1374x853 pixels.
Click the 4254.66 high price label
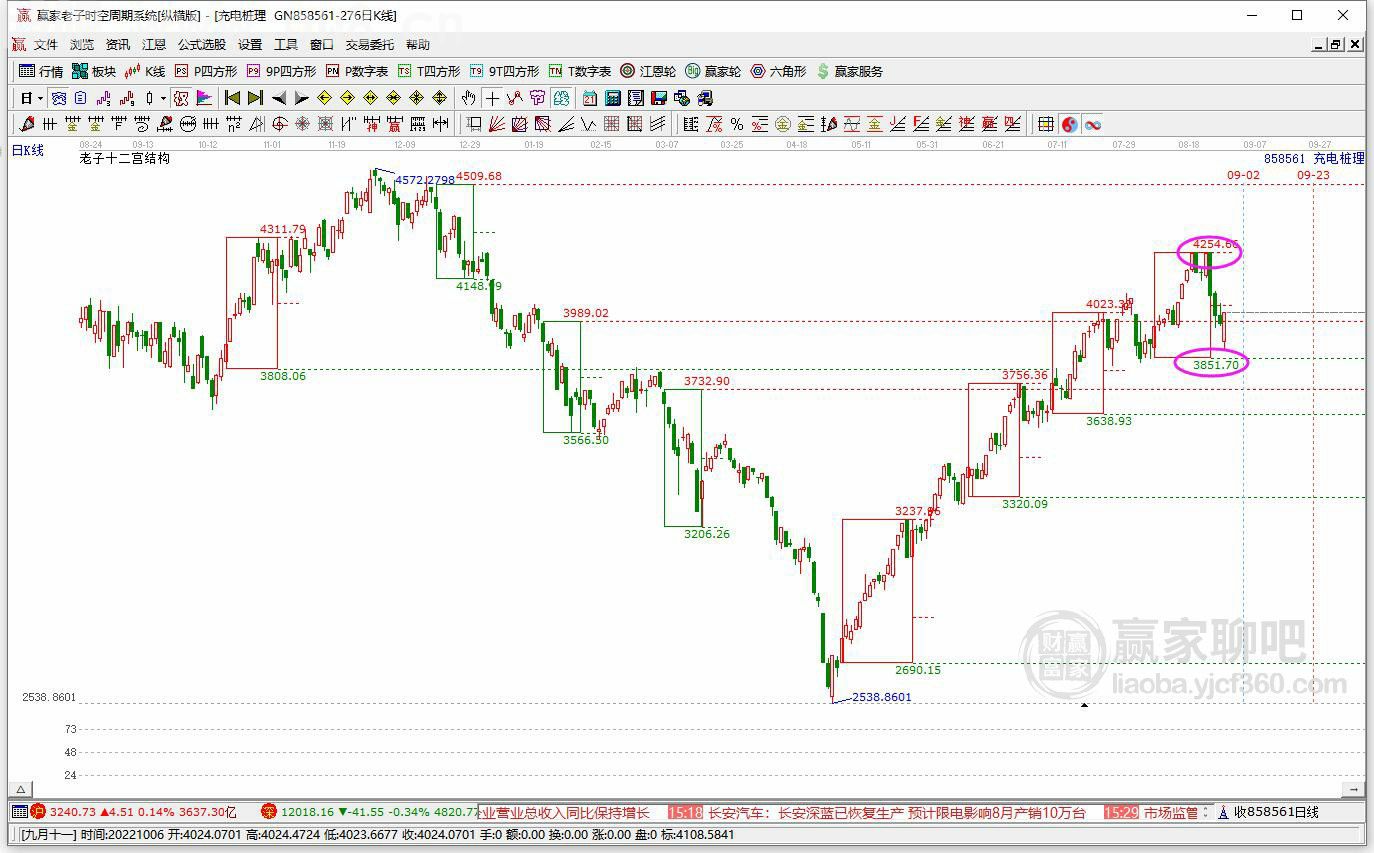1216,244
